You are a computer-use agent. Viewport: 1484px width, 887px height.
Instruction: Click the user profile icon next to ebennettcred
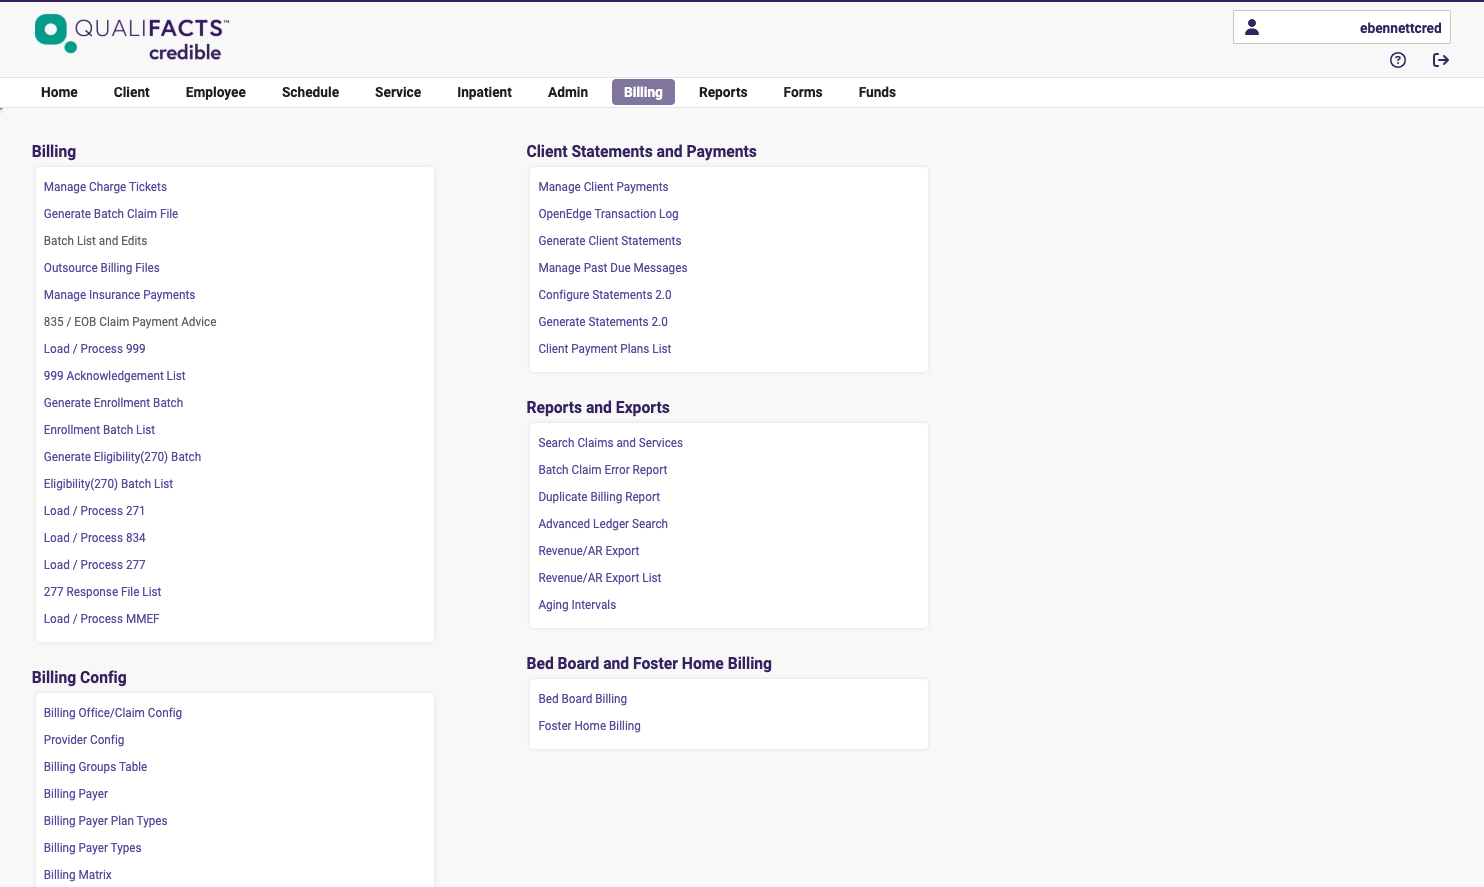click(x=1252, y=27)
